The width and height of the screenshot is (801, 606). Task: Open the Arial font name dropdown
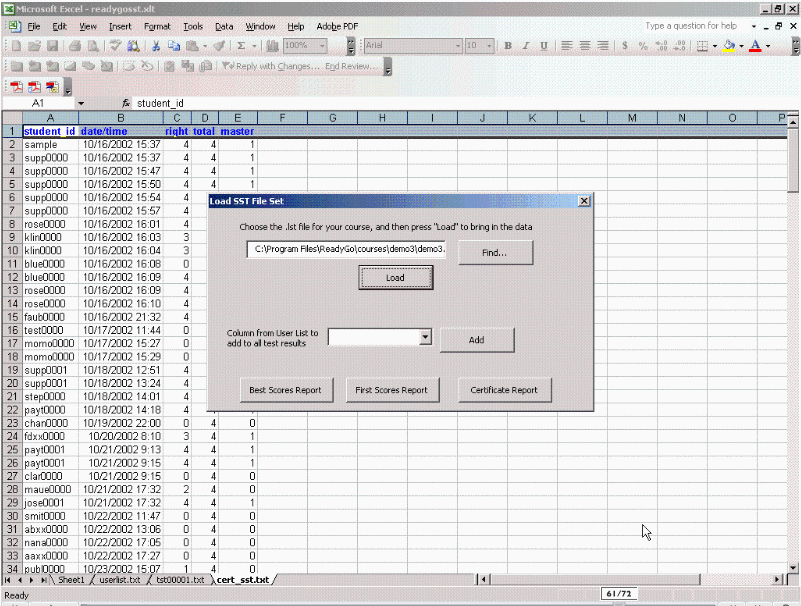click(x=458, y=46)
